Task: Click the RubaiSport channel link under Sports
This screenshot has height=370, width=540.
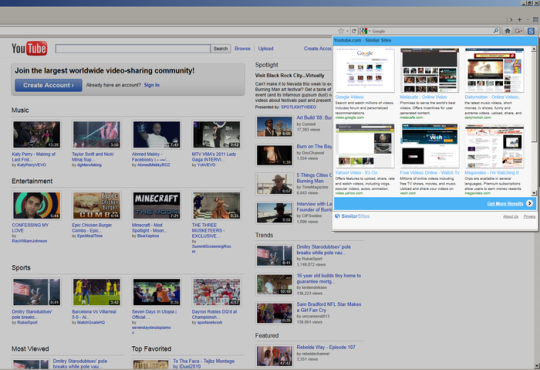Action: click(x=27, y=322)
